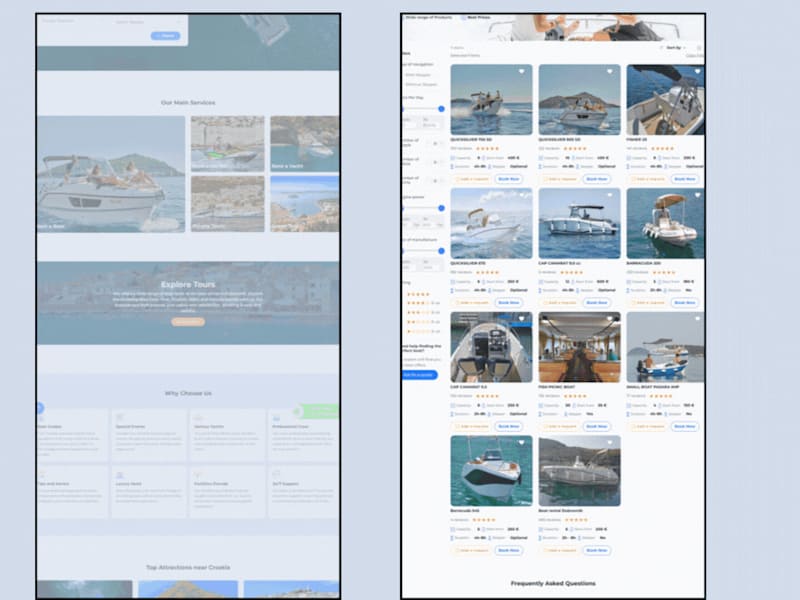Book Now the Fisher 20 boat
800x600 pixels.
(685, 179)
